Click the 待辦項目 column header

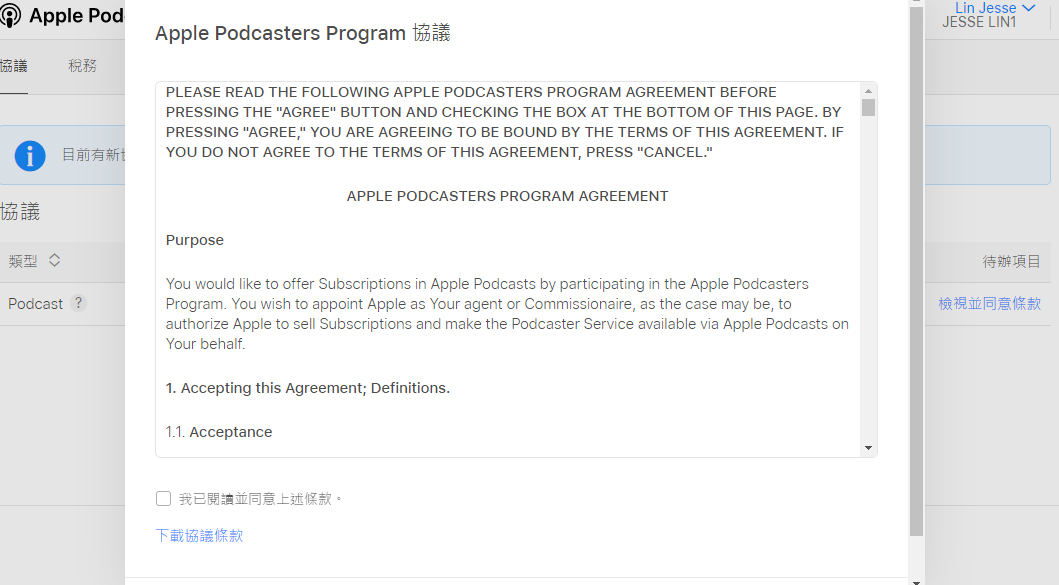click(1011, 261)
